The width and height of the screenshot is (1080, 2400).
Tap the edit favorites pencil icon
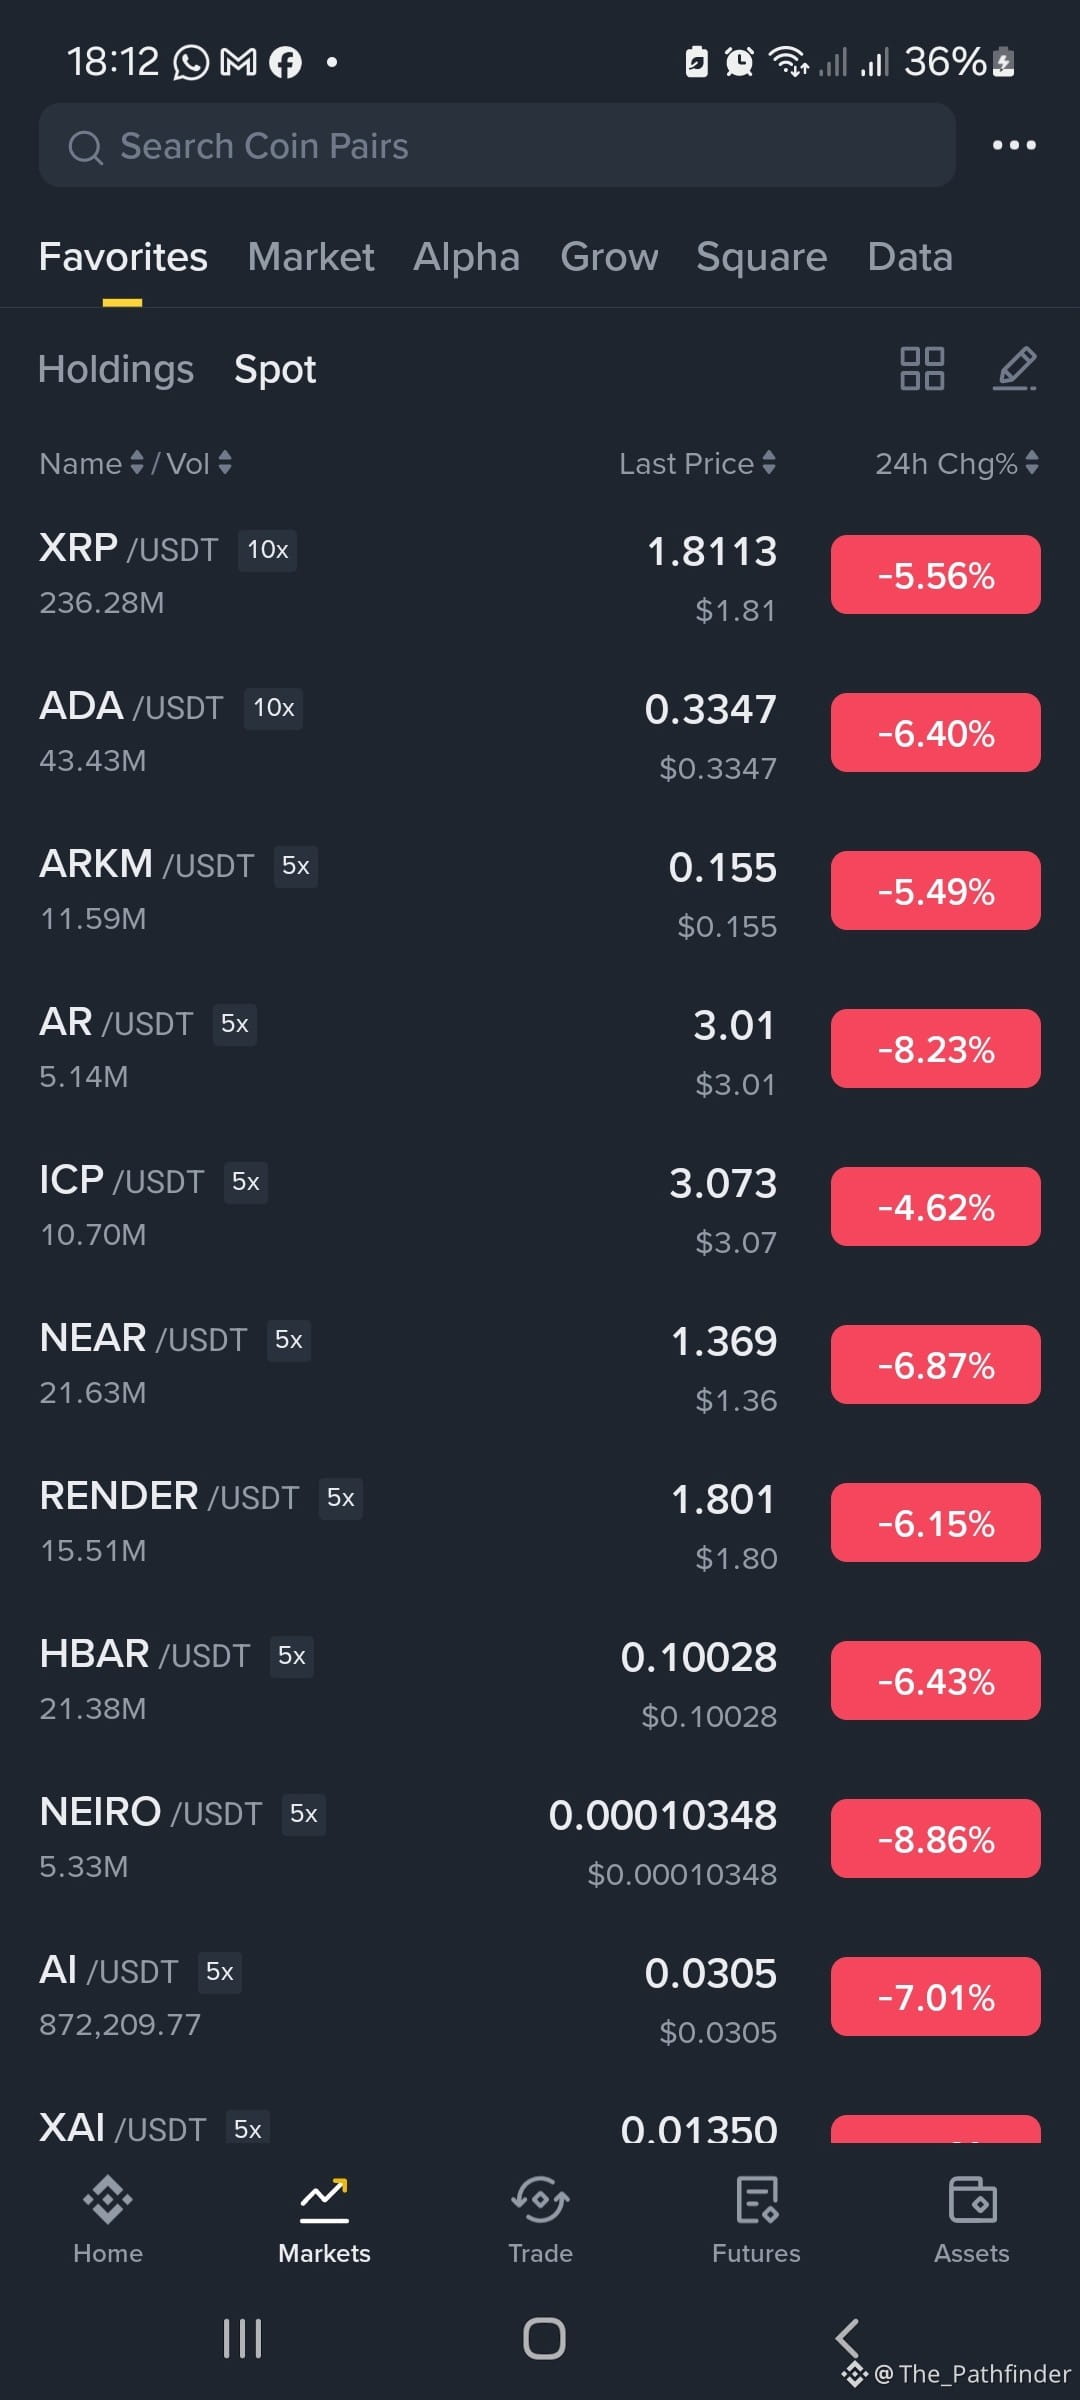[x=1014, y=368]
